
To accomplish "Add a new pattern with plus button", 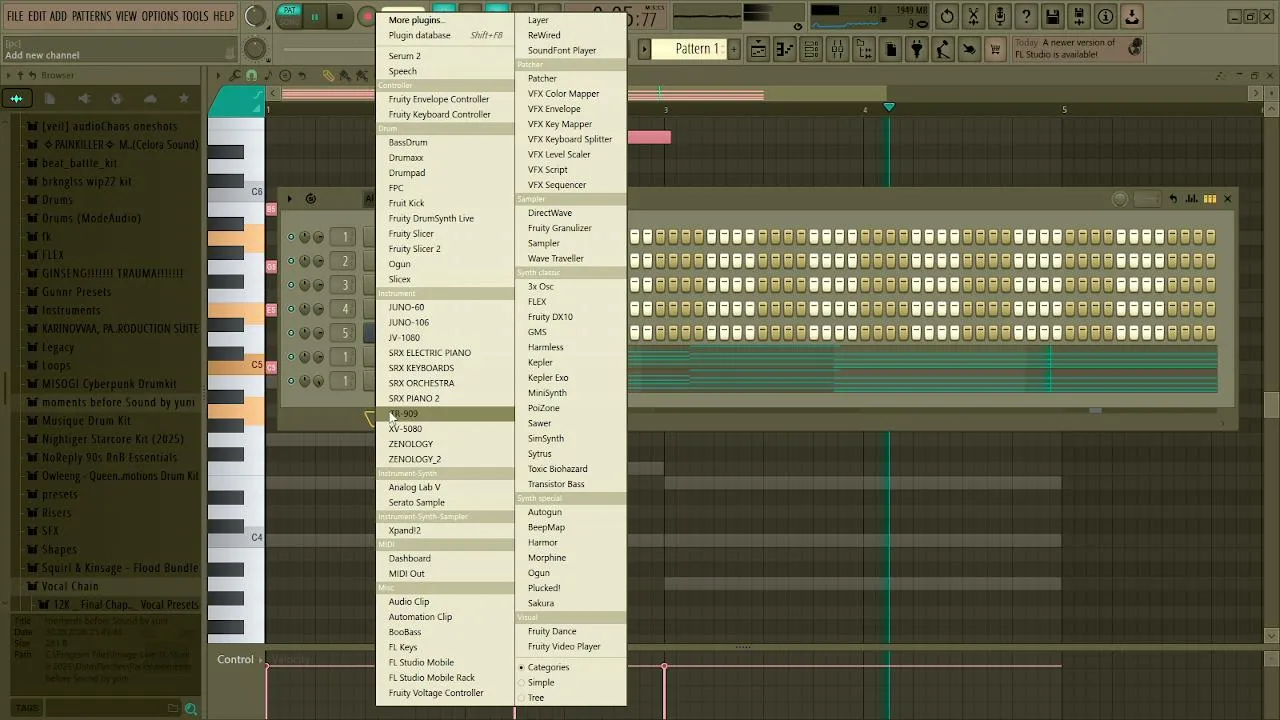I will pyautogui.click(x=733, y=49).
